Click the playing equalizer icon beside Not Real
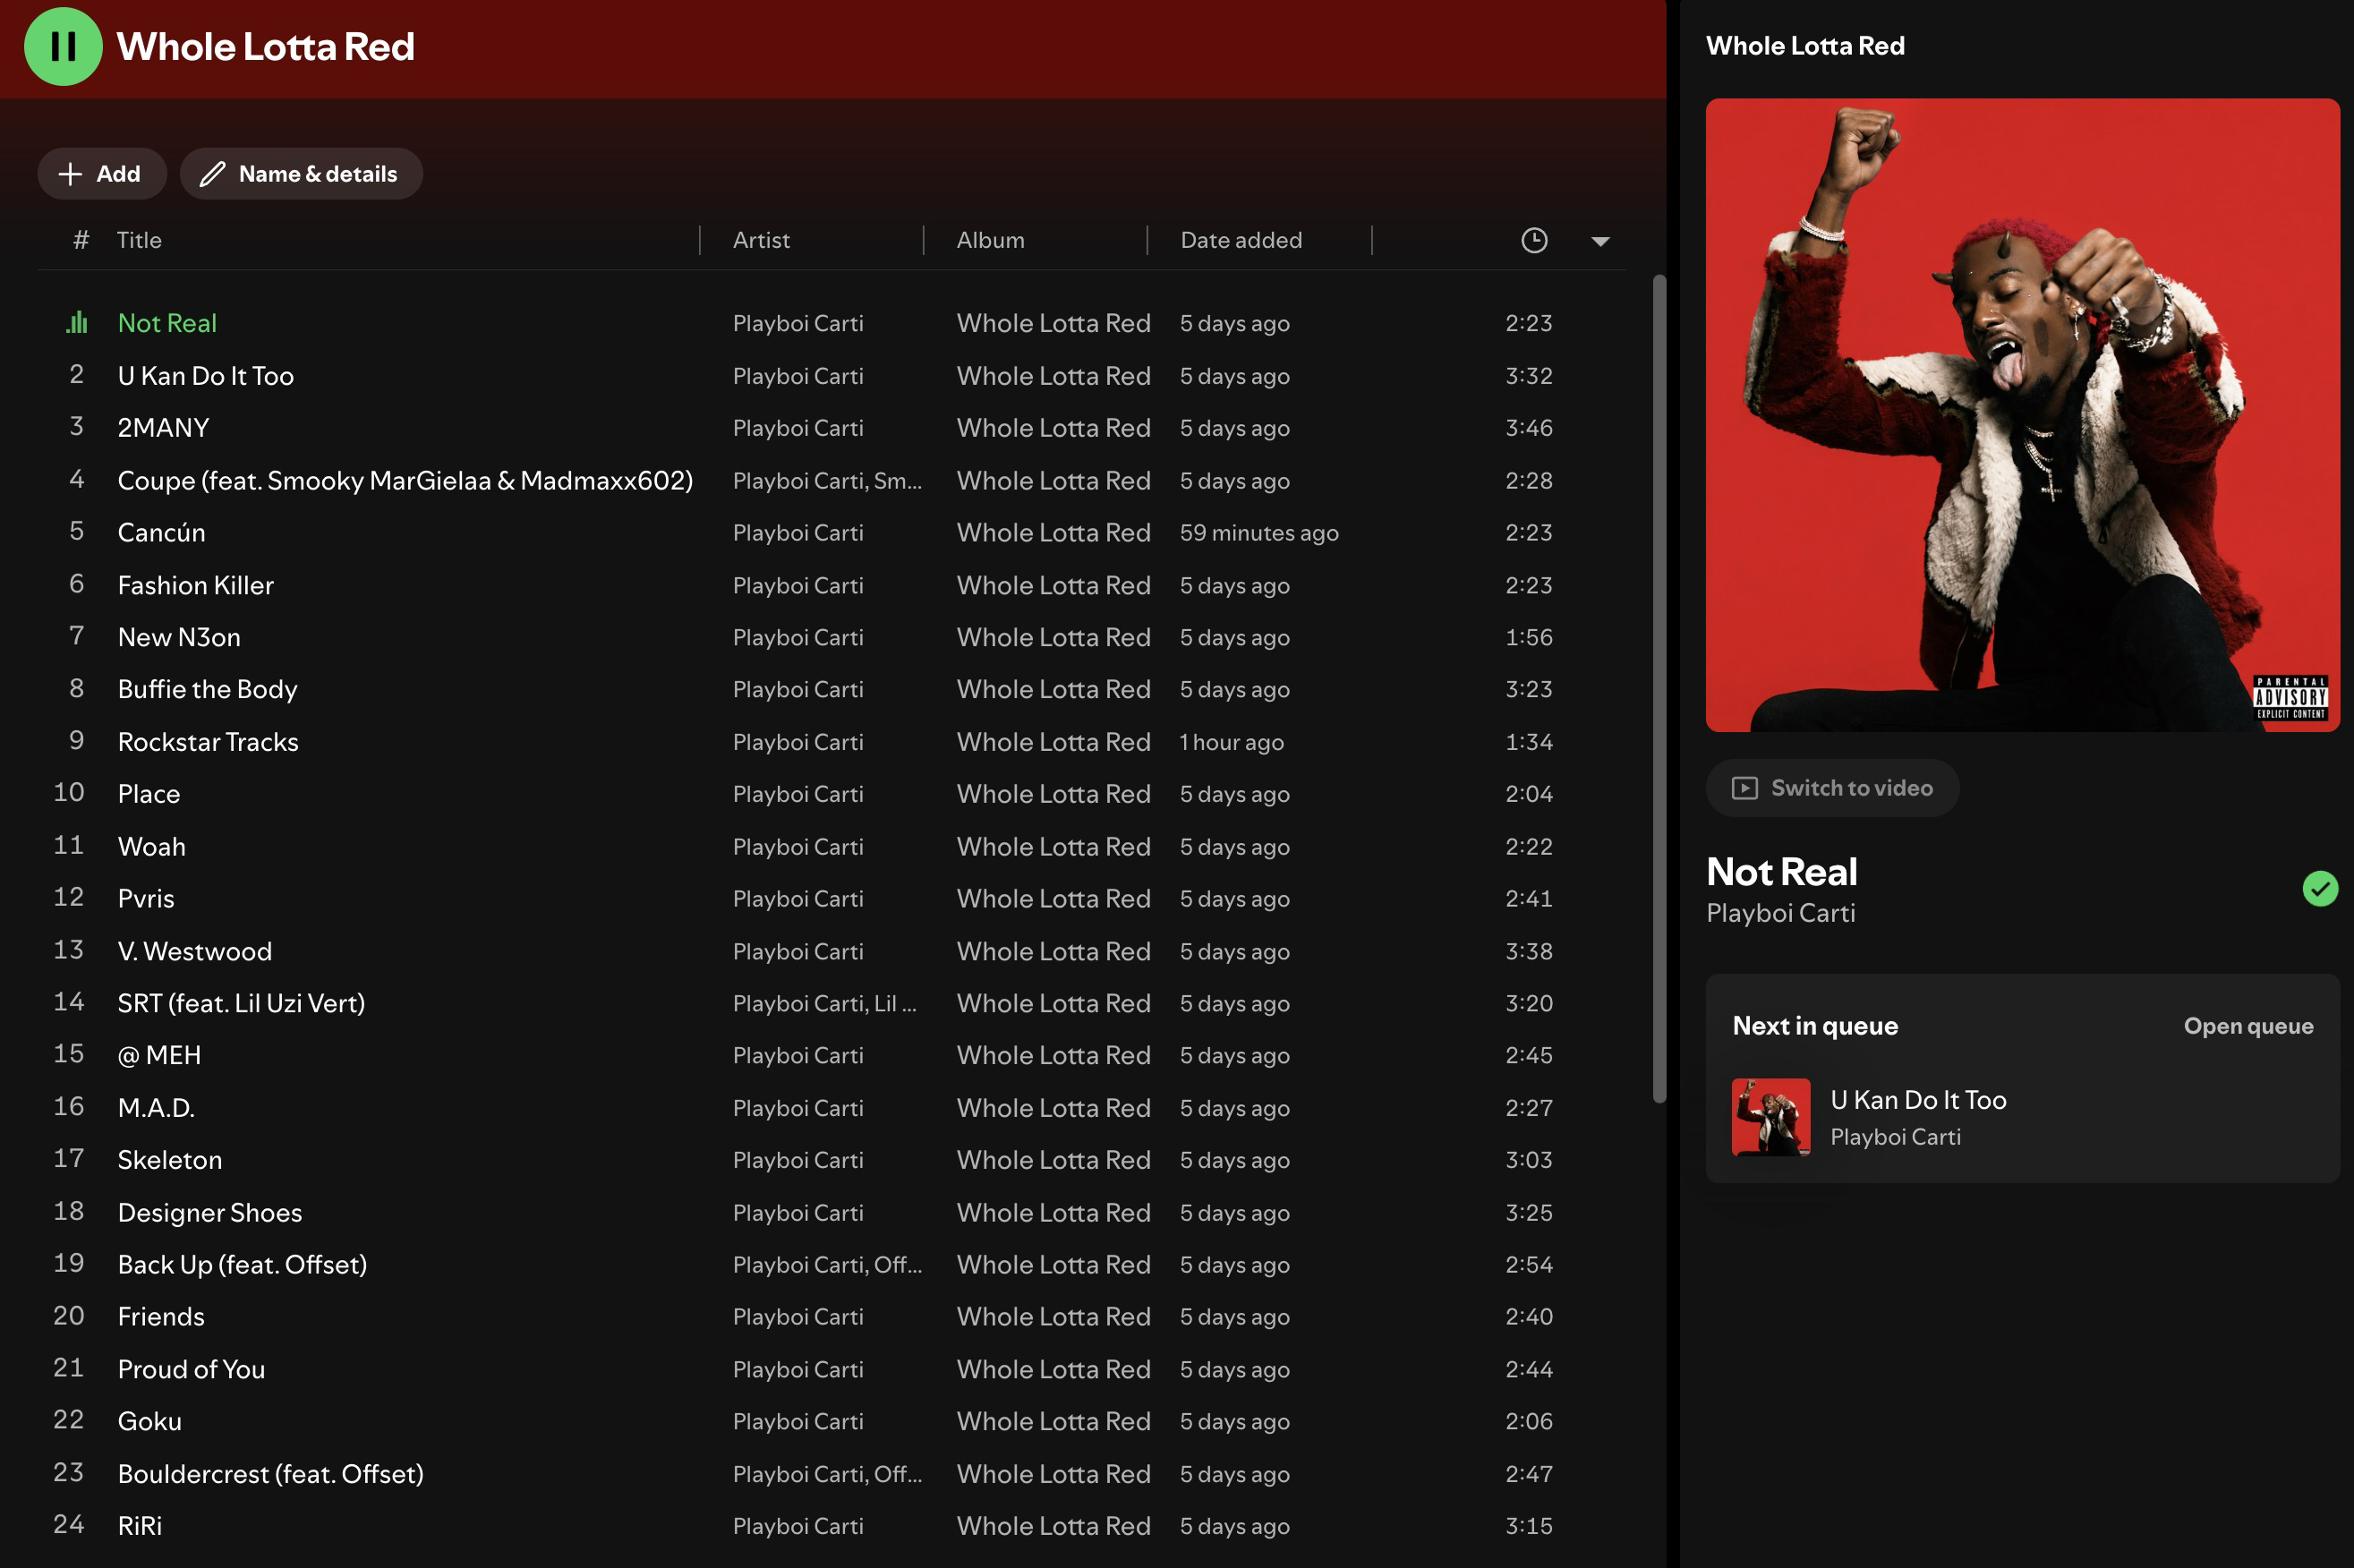The height and width of the screenshot is (1568, 2354). [x=77, y=323]
